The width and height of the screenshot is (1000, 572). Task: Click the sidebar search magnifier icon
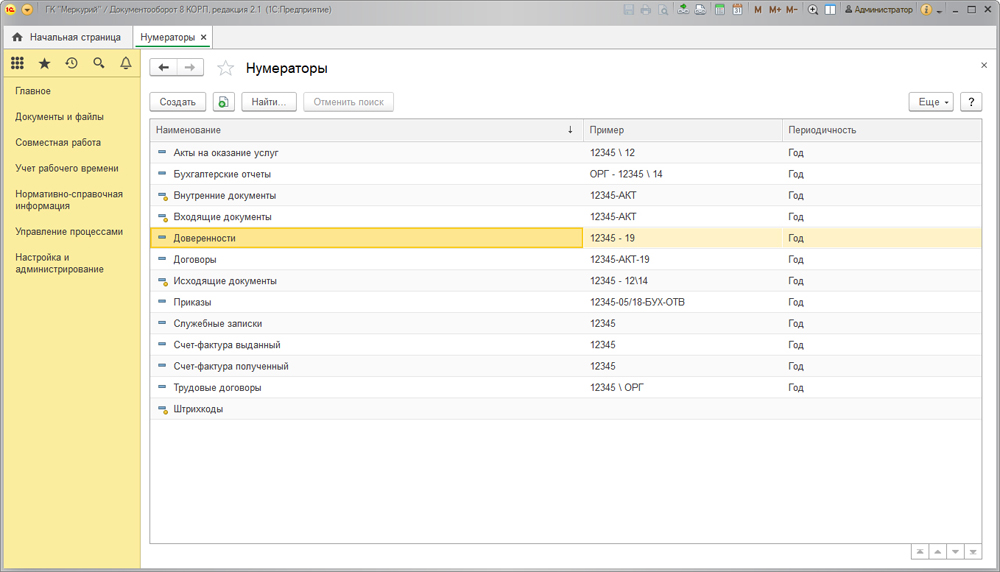pyautogui.click(x=98, y=63)
